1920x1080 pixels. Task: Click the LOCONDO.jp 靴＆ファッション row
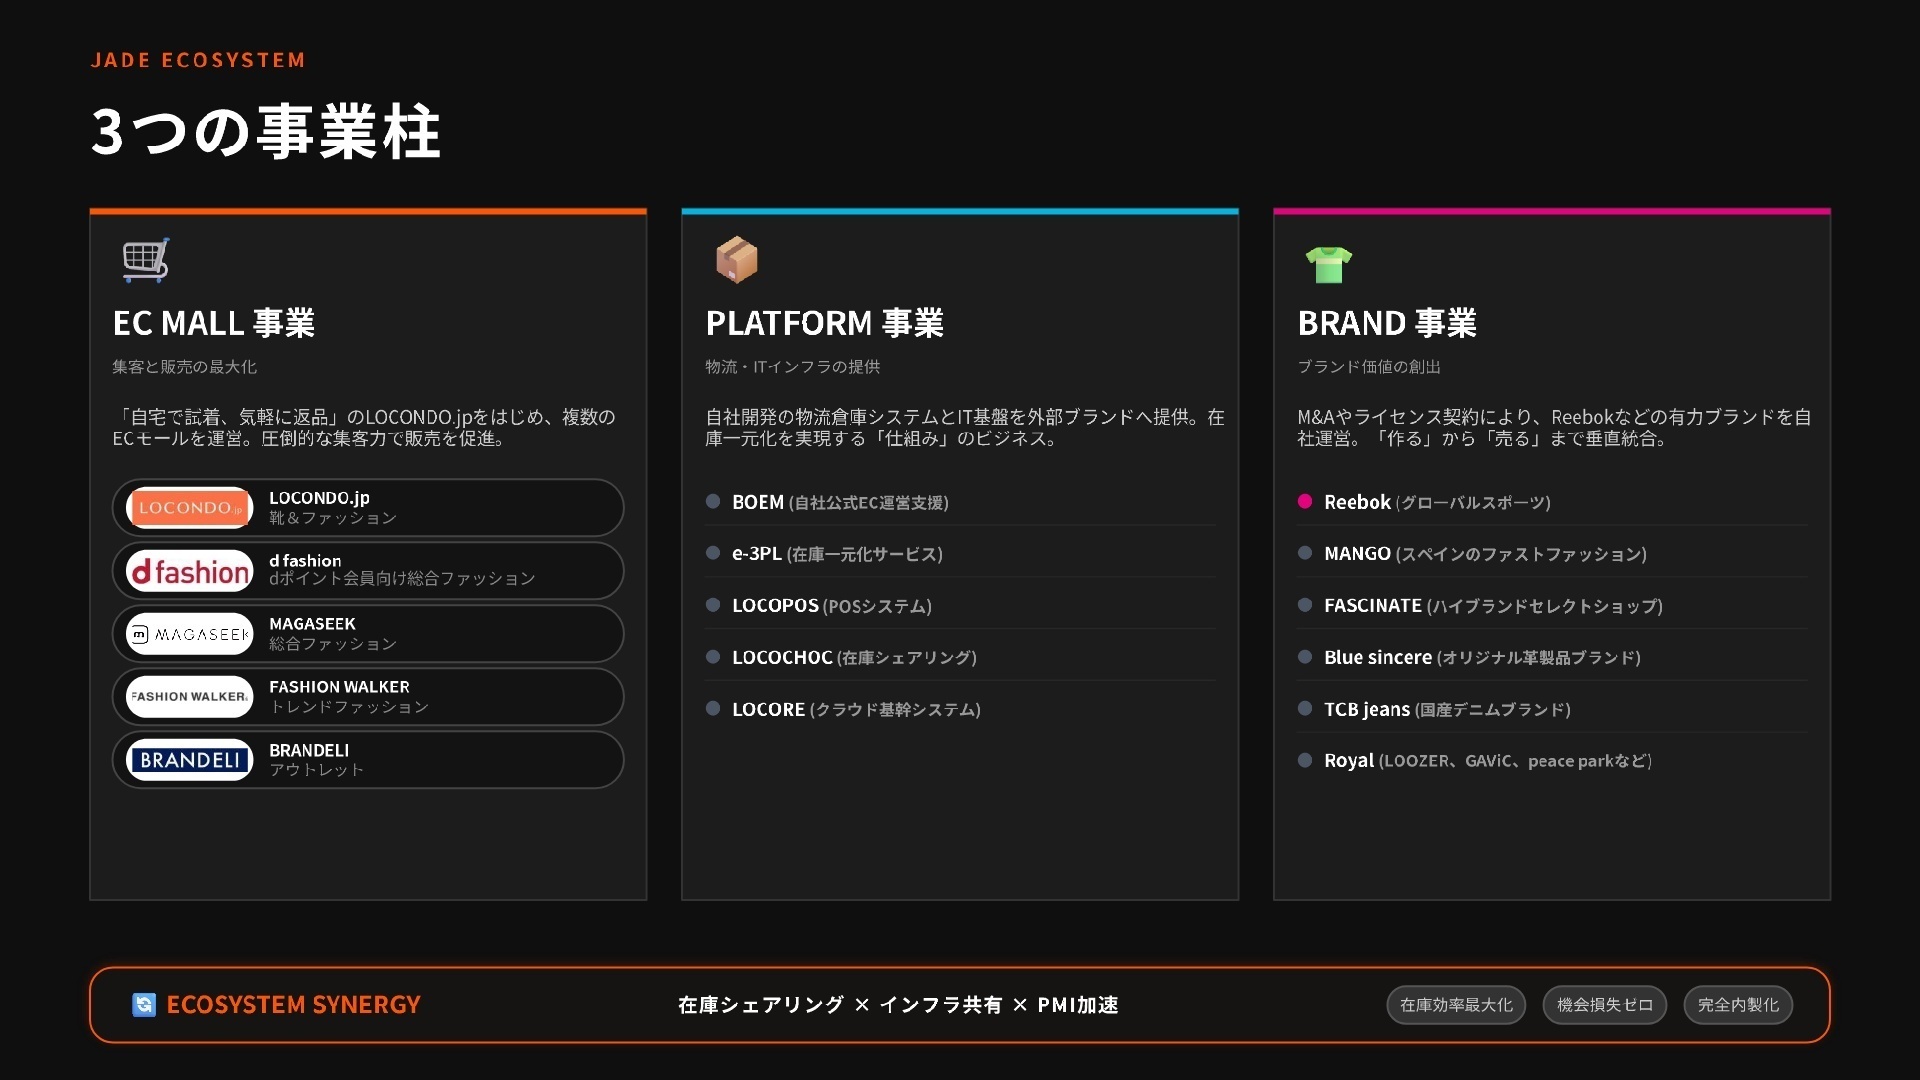(x=368, y=508)
